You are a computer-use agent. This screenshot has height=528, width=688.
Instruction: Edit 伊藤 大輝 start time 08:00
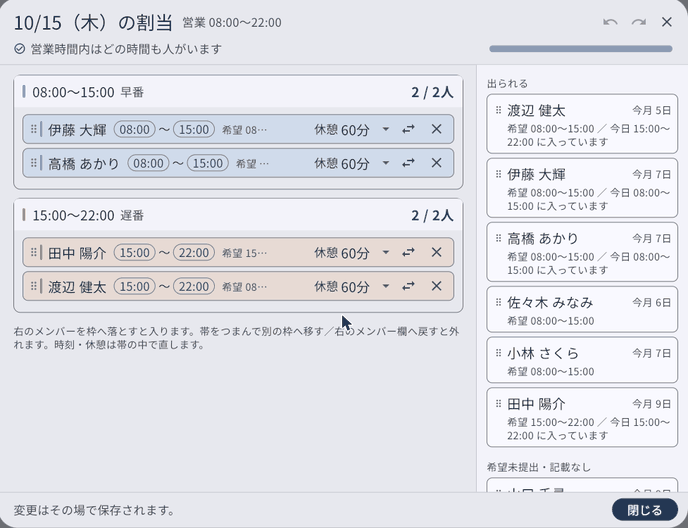135,129
